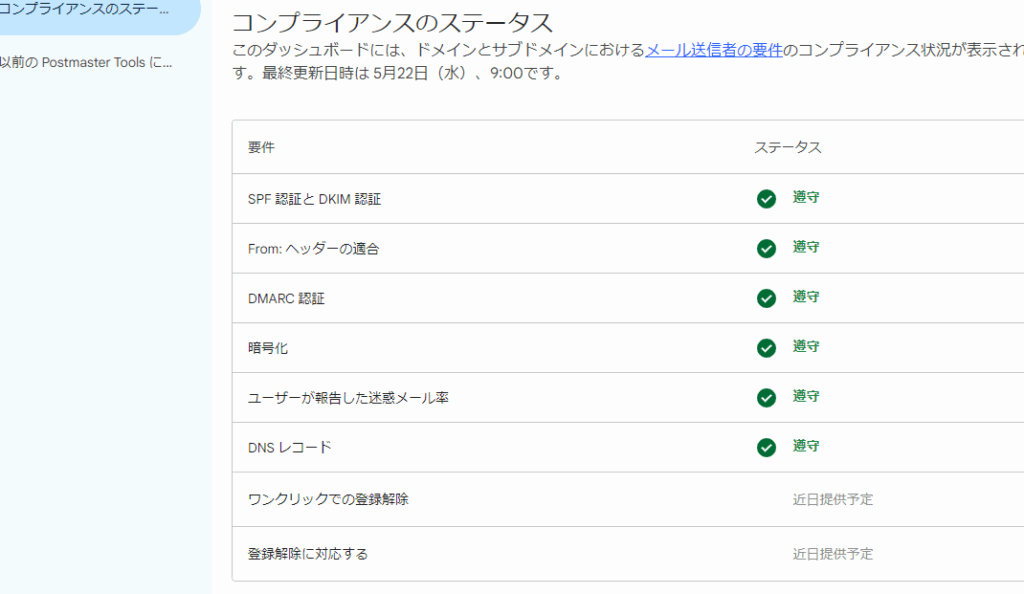This screenshot has height=594, width=1024.
Task: Click the ワンクリックでの登録解除 row label
Action: [328, 499]
